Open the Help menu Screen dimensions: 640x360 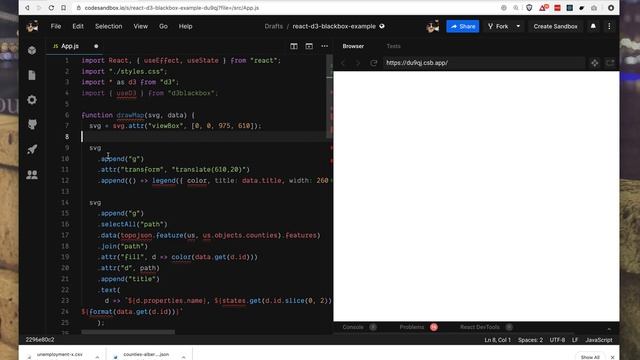tap(185, 26)
